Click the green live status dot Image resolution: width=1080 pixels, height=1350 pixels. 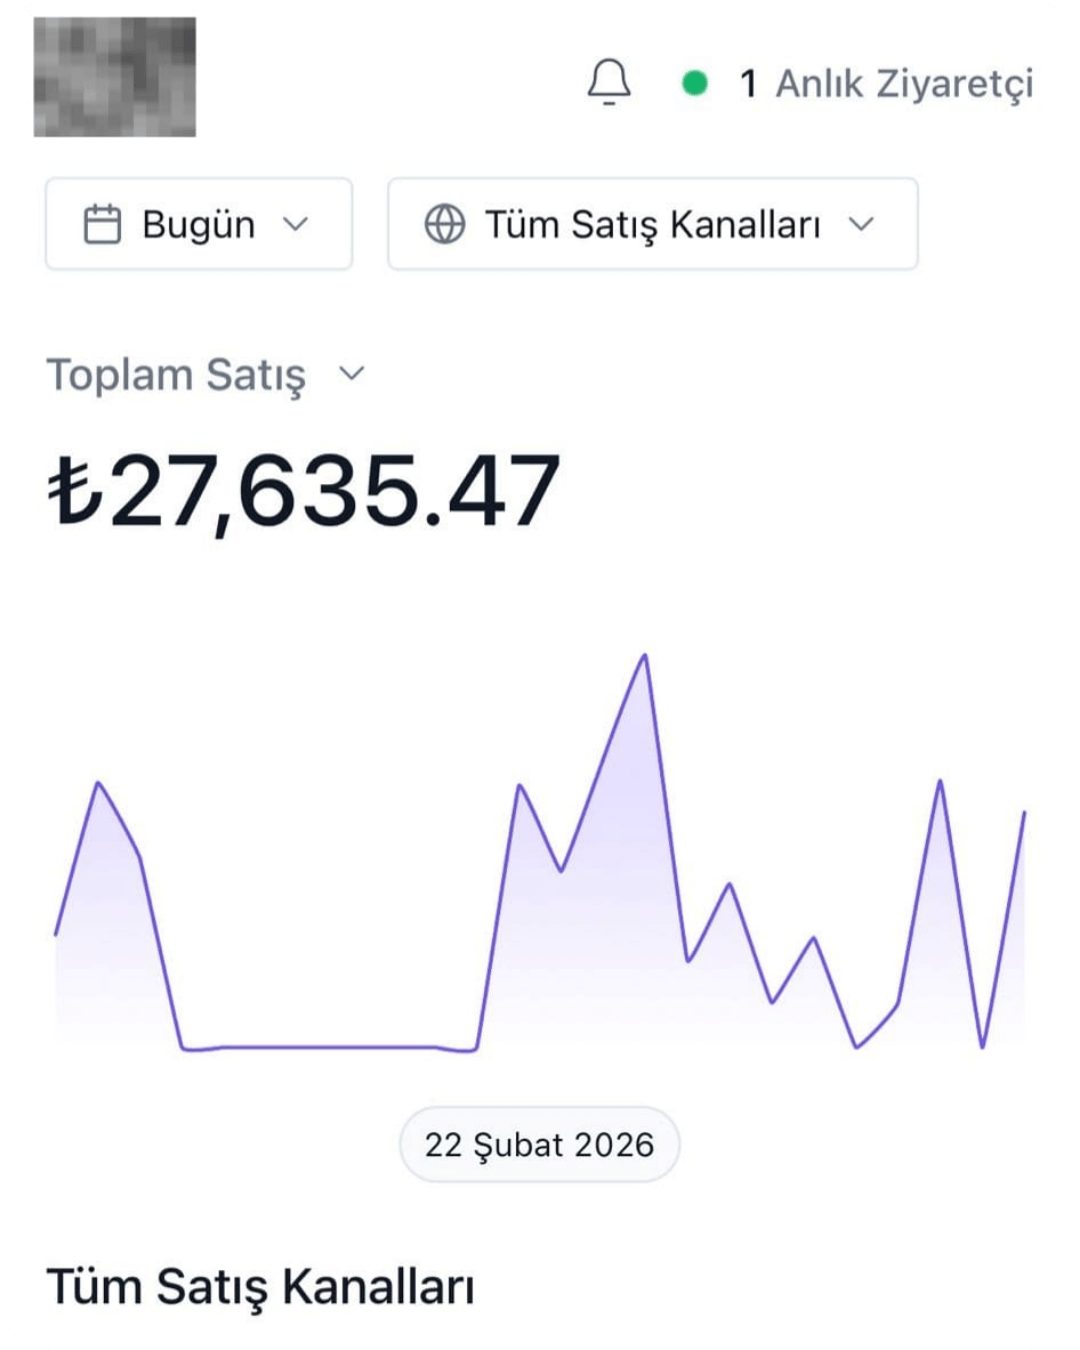[695, 83]
